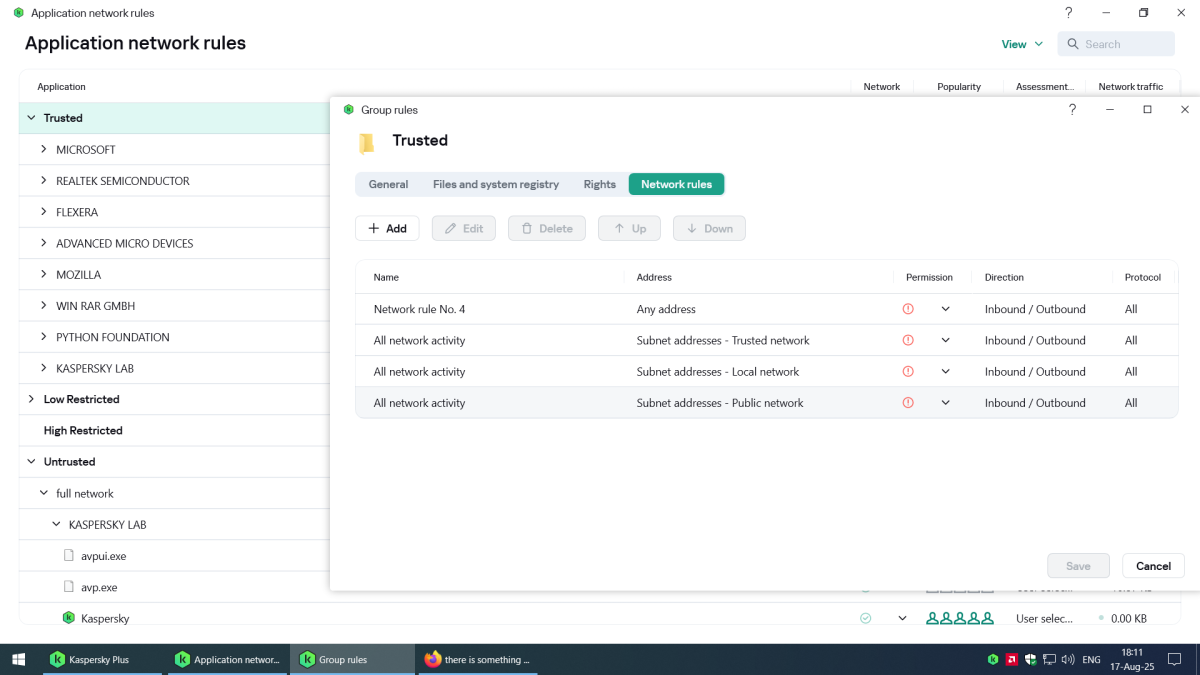
Task: Open network dropdown in Kaspersky app row
Action: point(902,618)
